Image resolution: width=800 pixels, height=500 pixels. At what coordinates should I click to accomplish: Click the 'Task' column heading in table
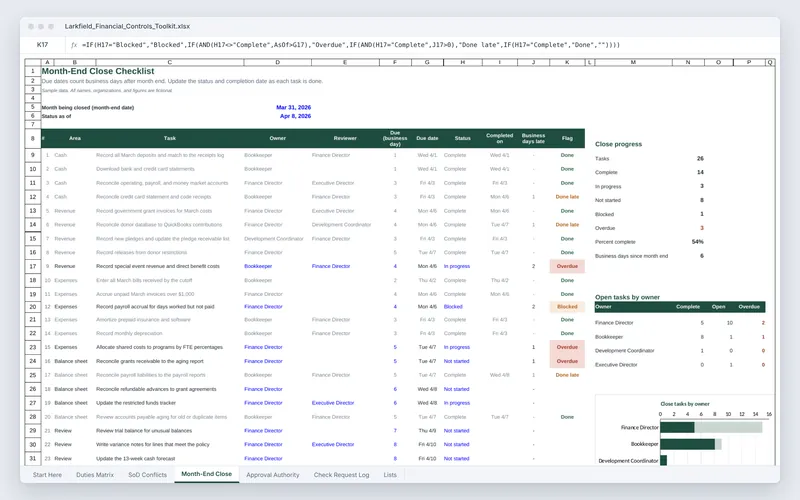[170, 138]
